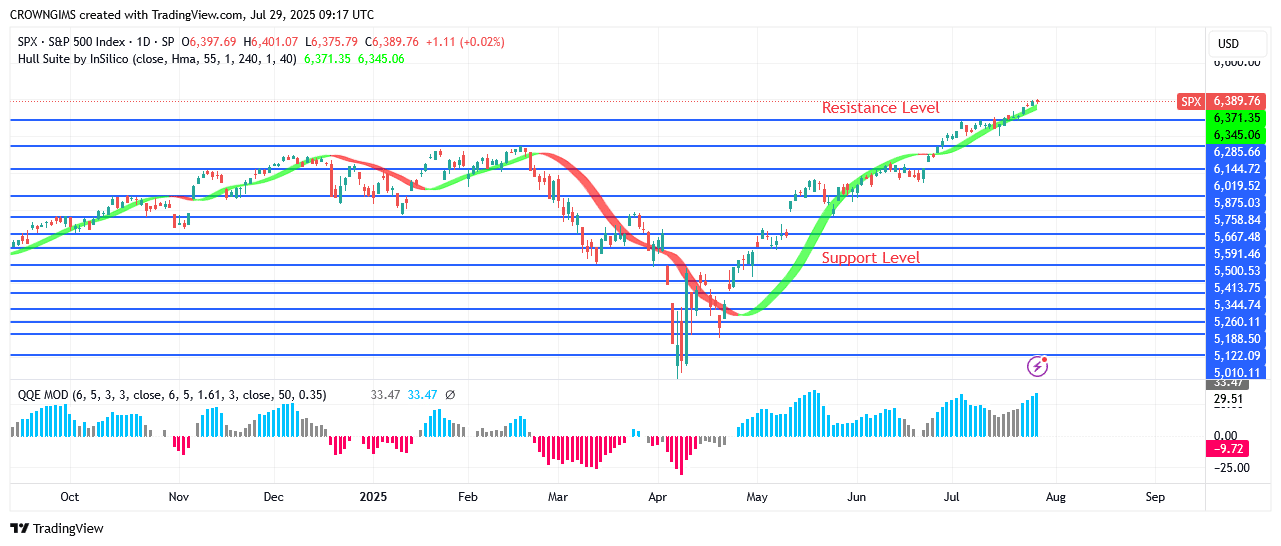
Task: Select the 6,019.52 price level label
Action: [1237, 186]
